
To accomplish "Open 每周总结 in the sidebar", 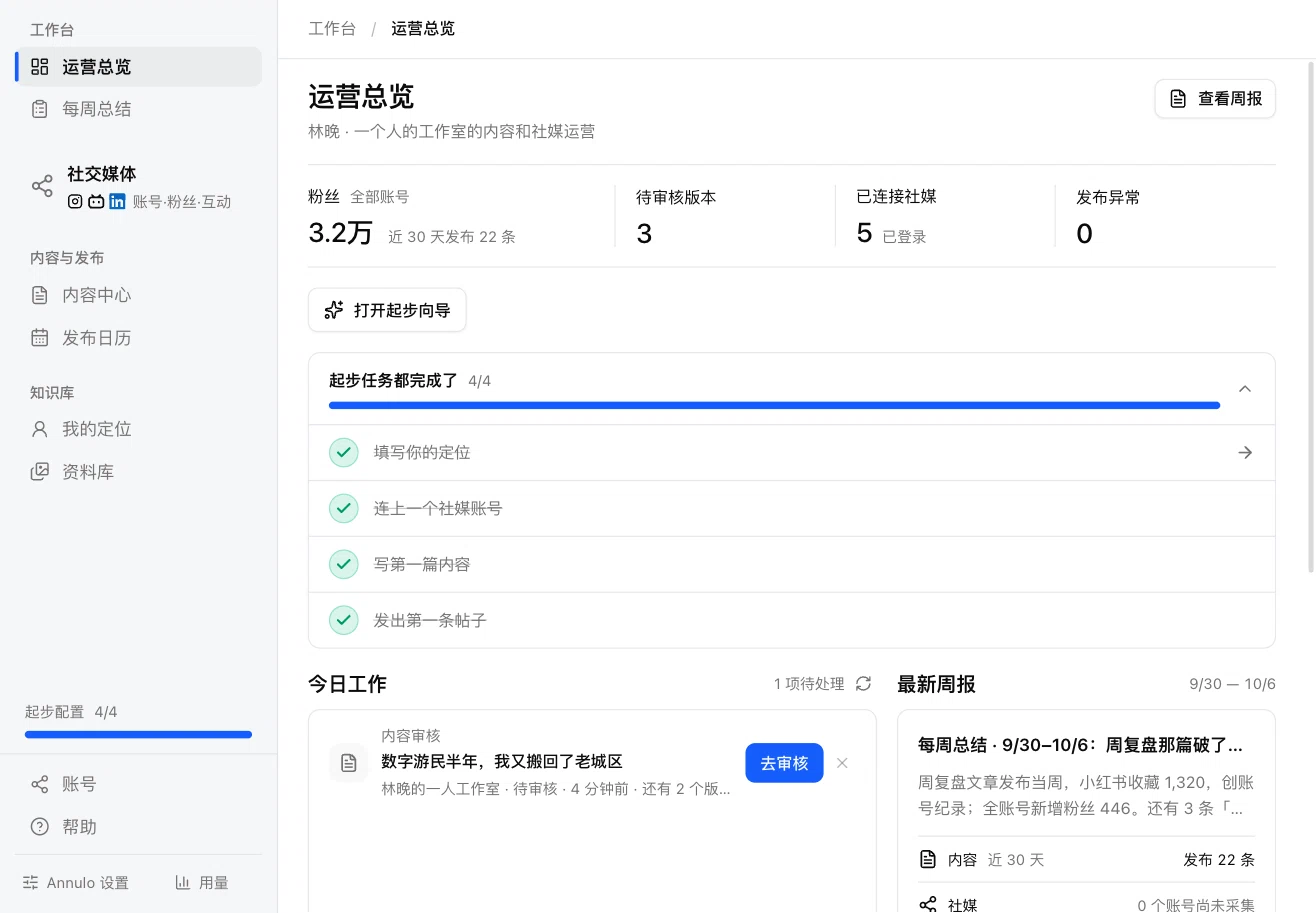I will click(139, 109).
